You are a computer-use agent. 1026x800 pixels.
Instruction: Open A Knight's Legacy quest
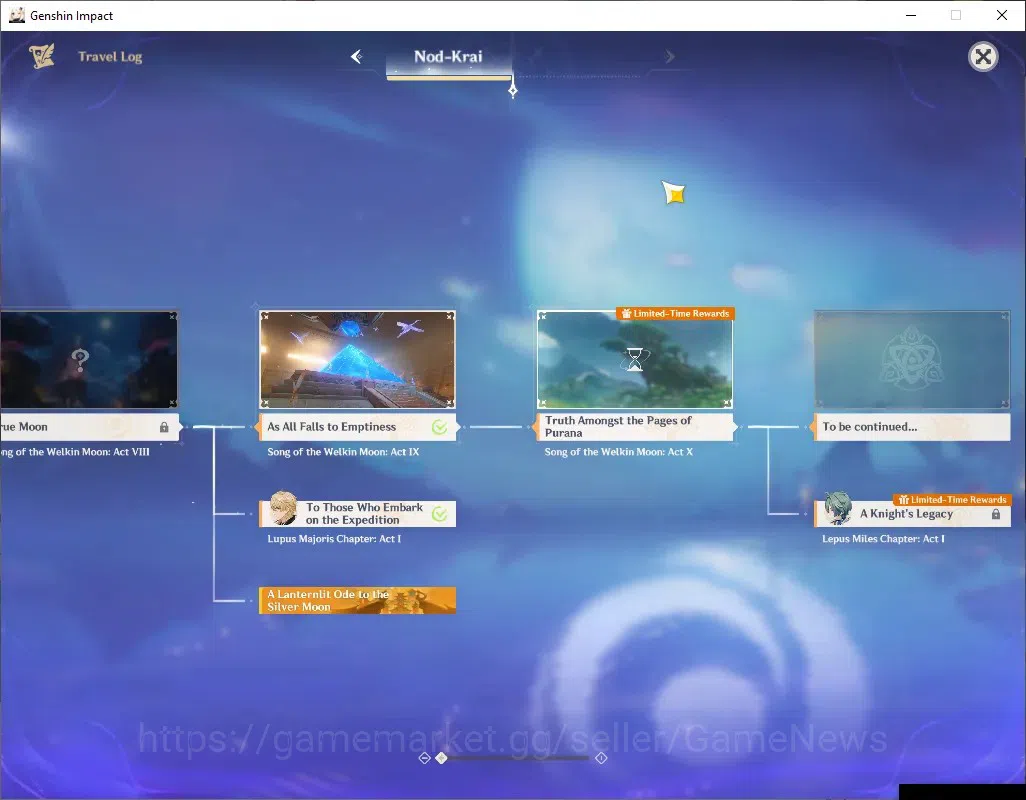tap(912, 513)
